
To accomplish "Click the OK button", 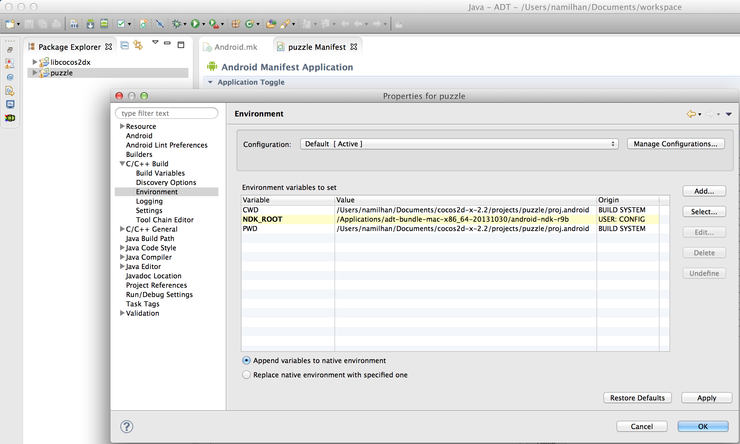I will click(x=703, y=426).
